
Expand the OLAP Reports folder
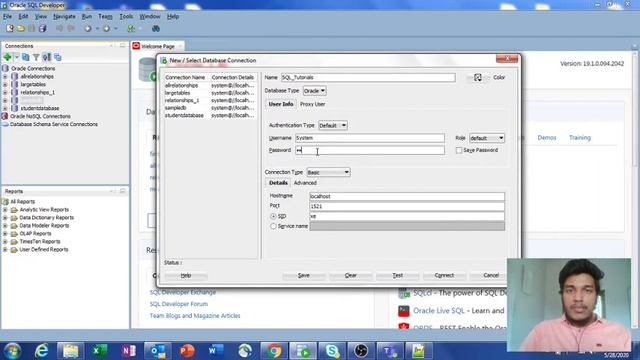point(5,233)
